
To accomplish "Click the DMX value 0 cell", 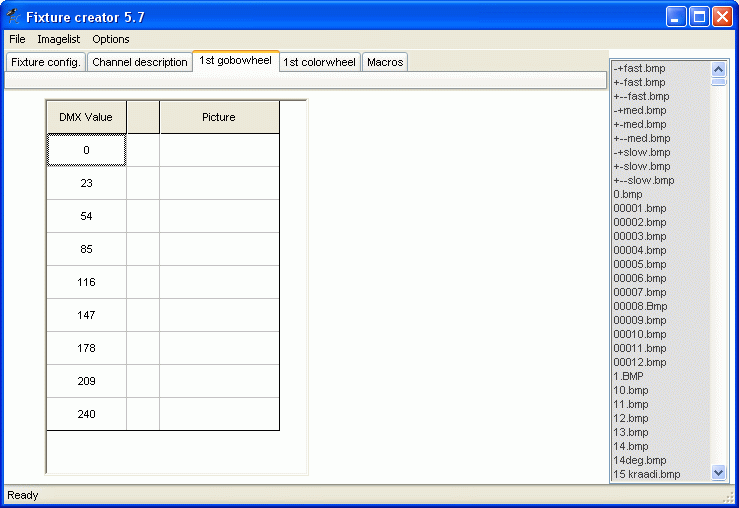I will click(x=86, y=150).
